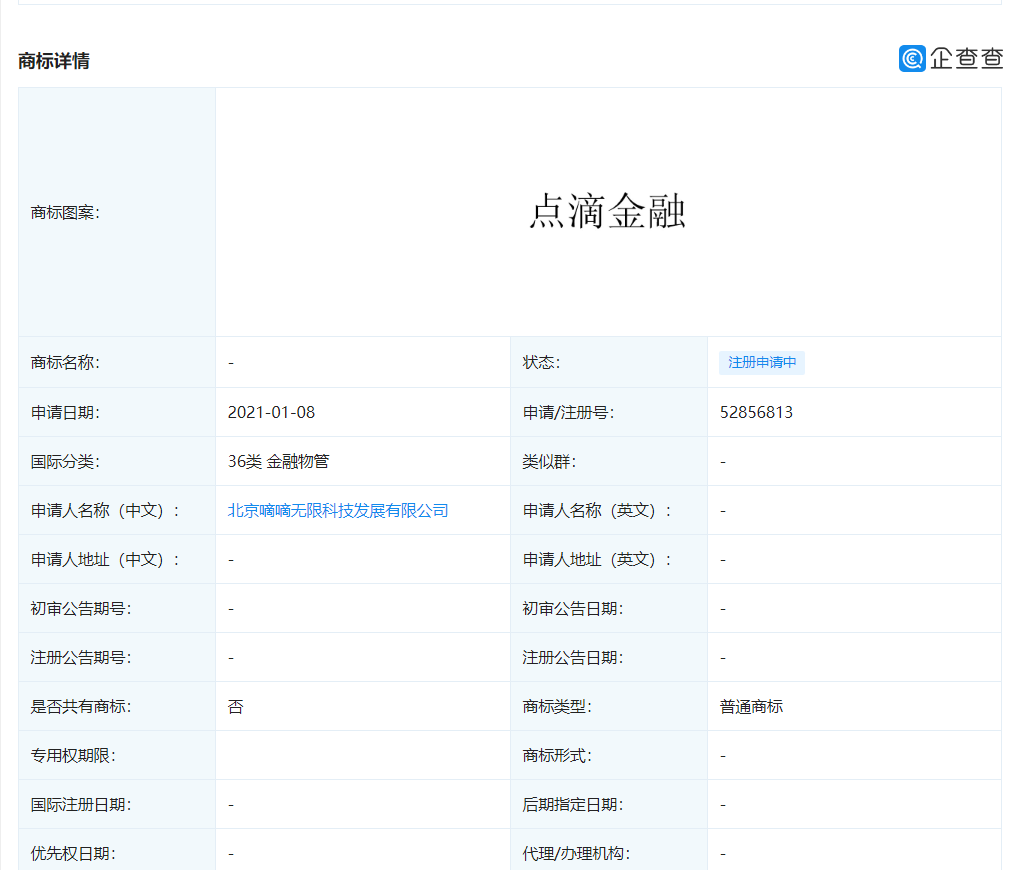Click the 注册申请中 status badge
Screen dimensions: 1012x870
point(762,363)
